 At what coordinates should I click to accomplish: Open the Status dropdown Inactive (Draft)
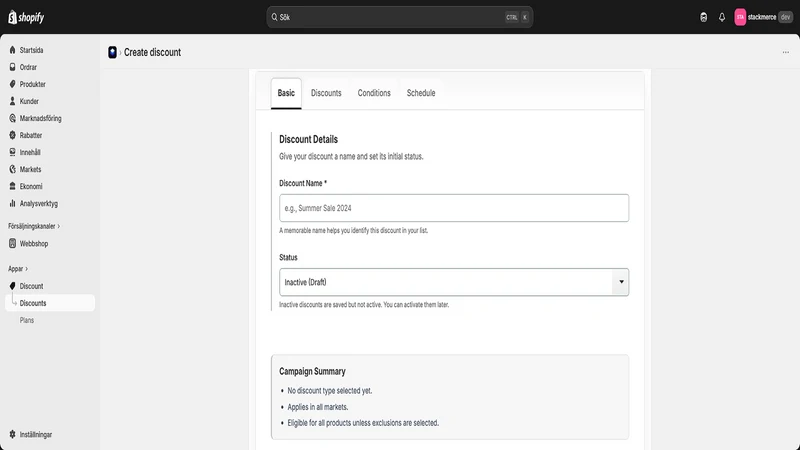pos(454,282)
